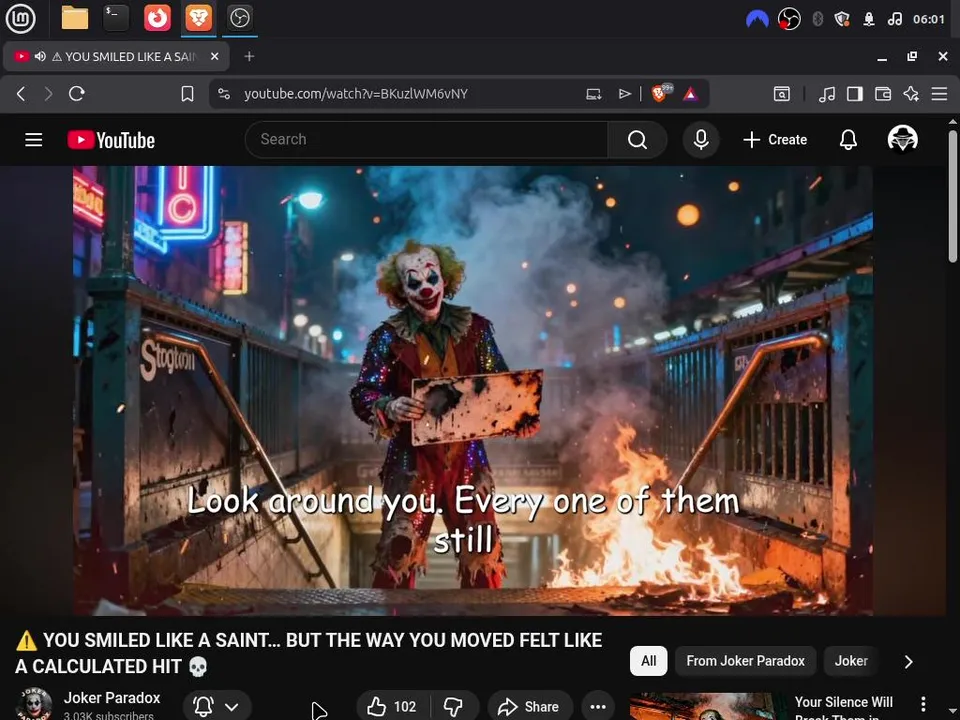The height and width of the screenshot is (720, 960).
Task: Expand the subscription notification bell dropdown
Action: [217, 707]
